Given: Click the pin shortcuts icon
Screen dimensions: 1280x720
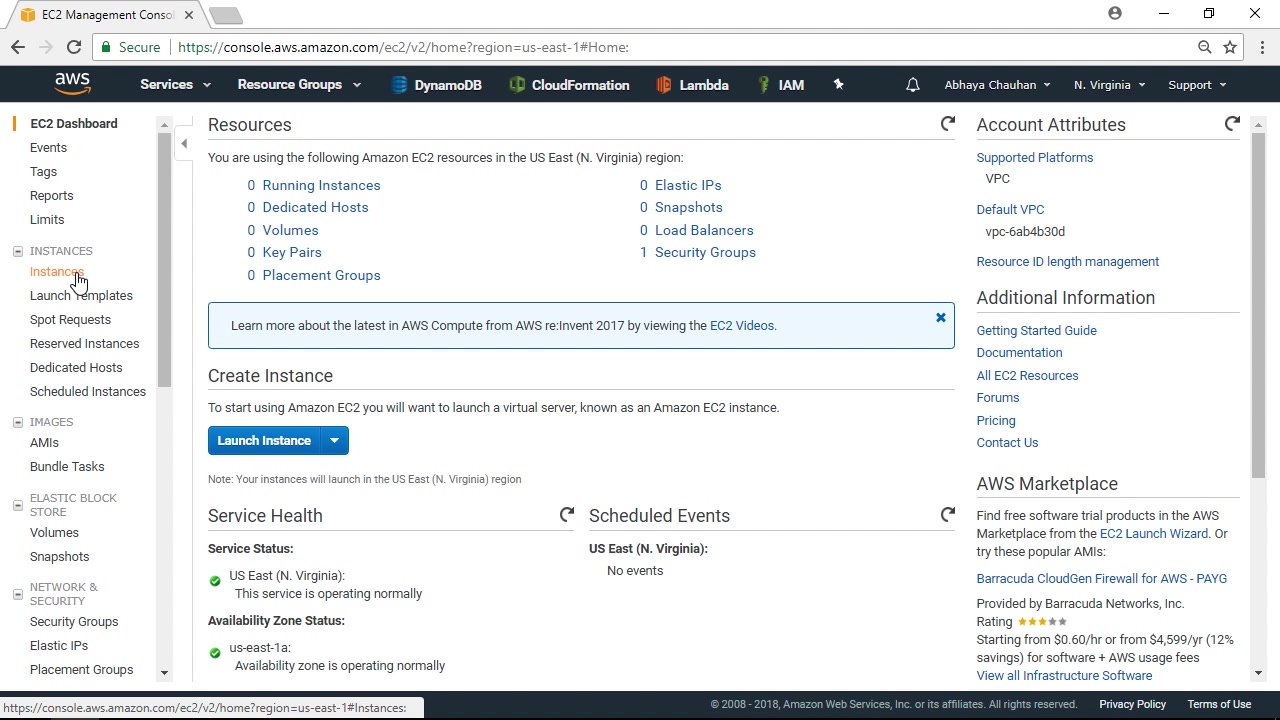Looking at the screenshot, I should point(839,85).
